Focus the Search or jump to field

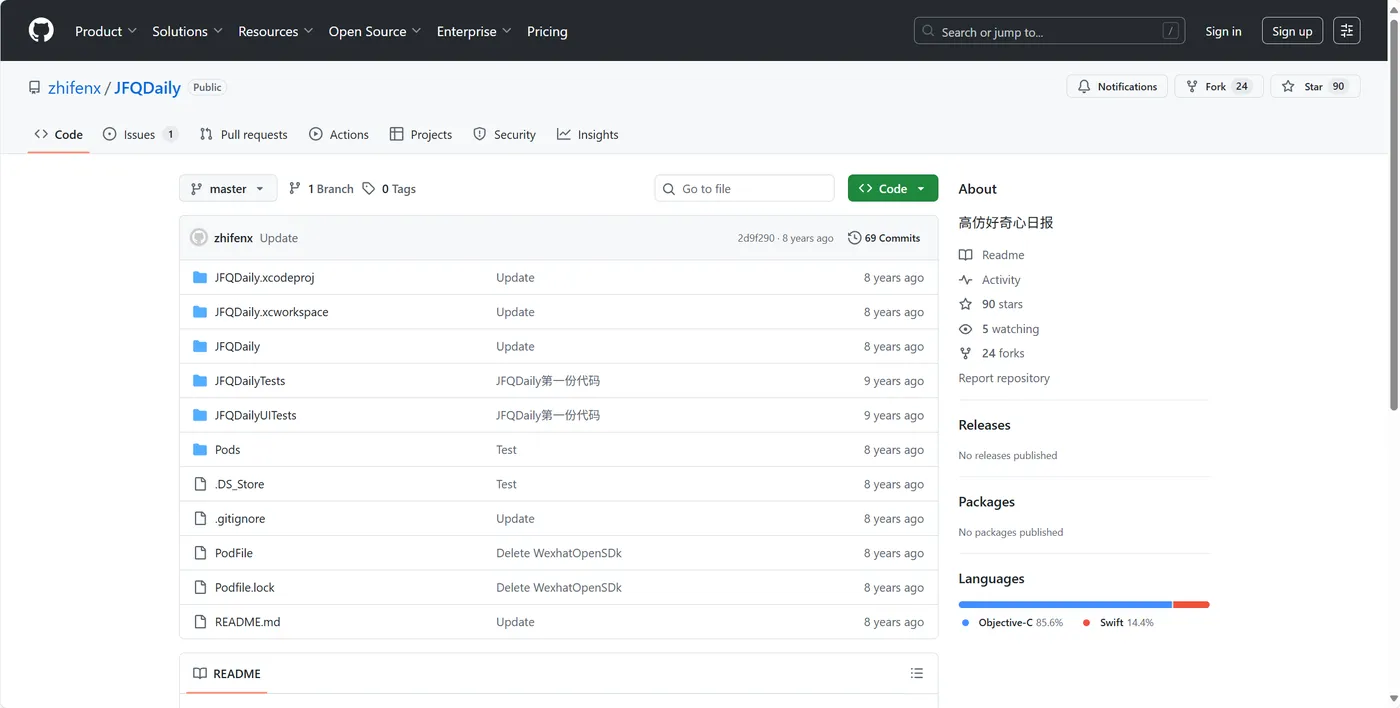tap(1049, 31)
